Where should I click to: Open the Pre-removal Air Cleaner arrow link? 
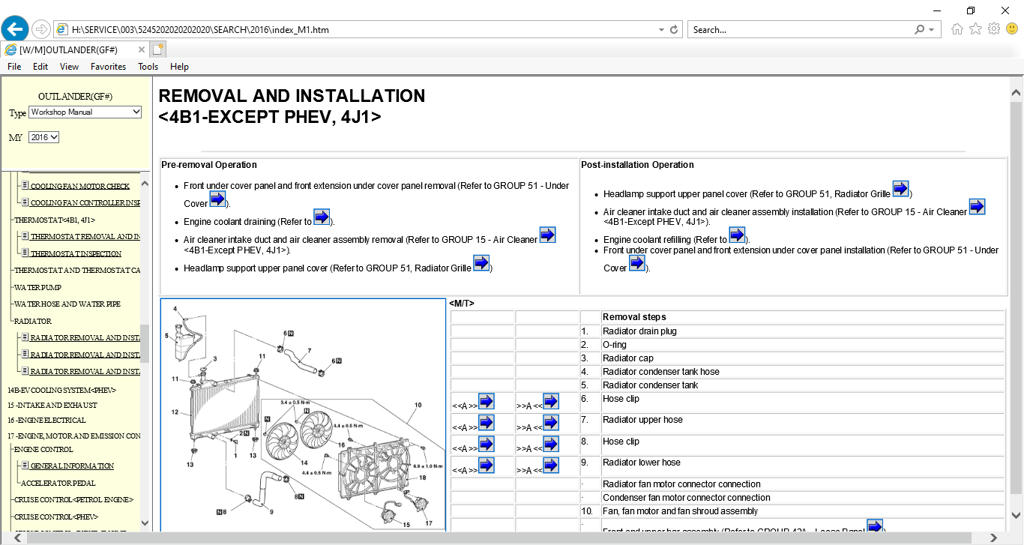[x=547, y=234]
